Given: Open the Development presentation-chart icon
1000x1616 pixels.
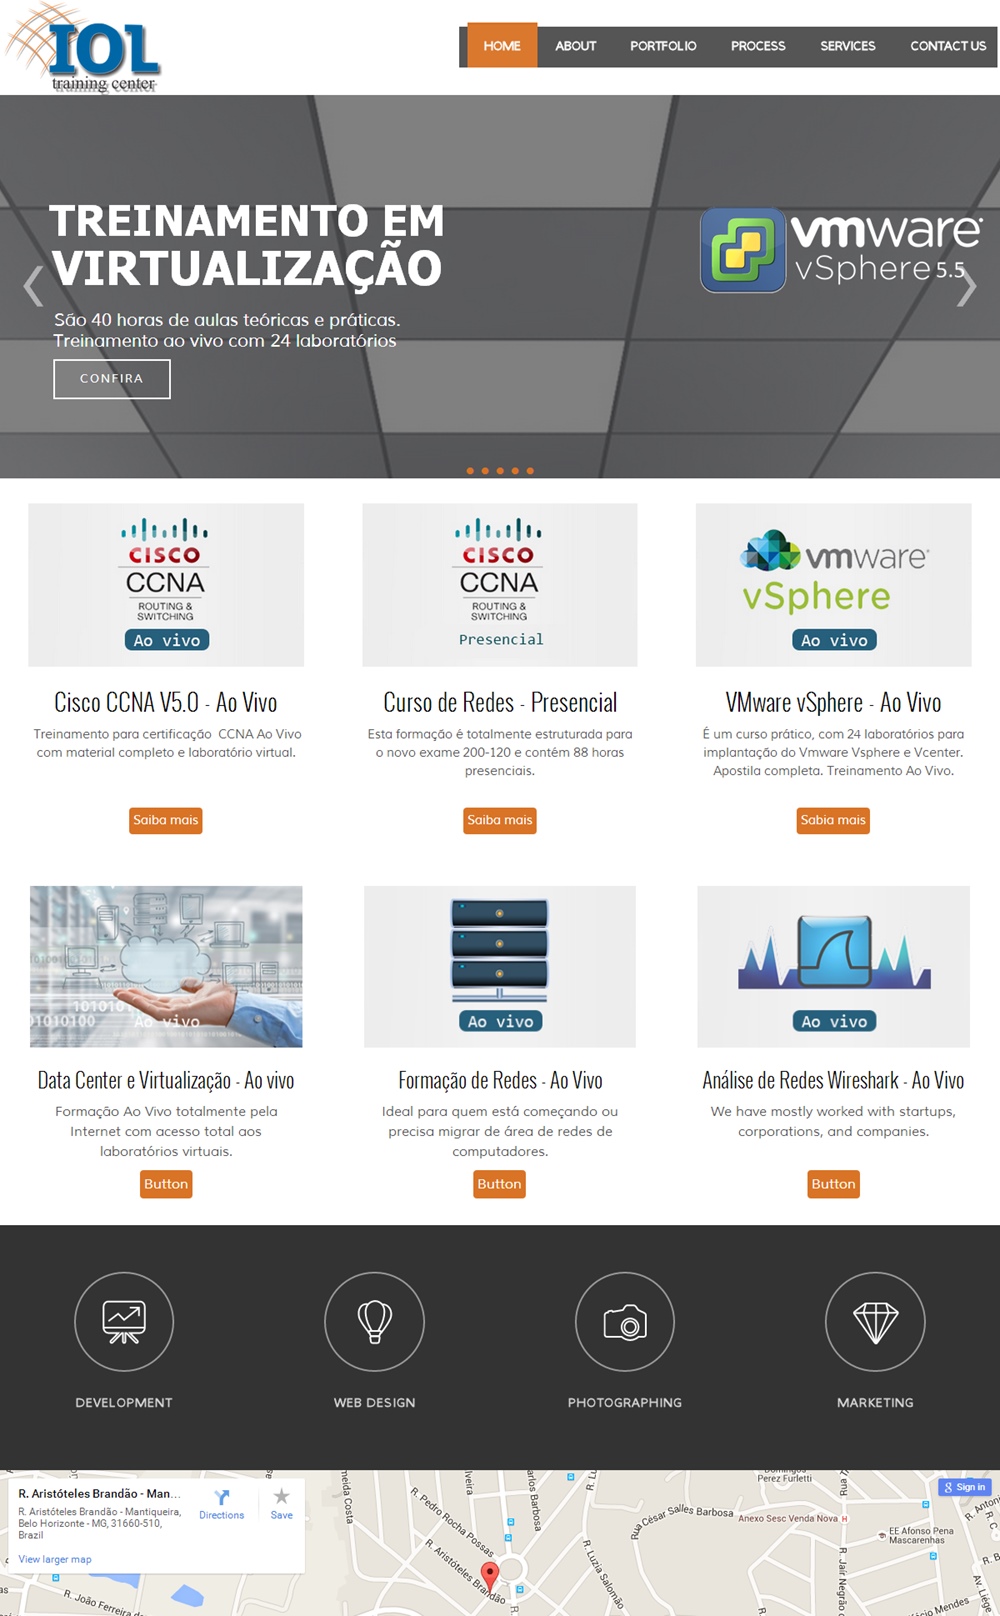Looking at the screenshot, I should click(124, 1321).
